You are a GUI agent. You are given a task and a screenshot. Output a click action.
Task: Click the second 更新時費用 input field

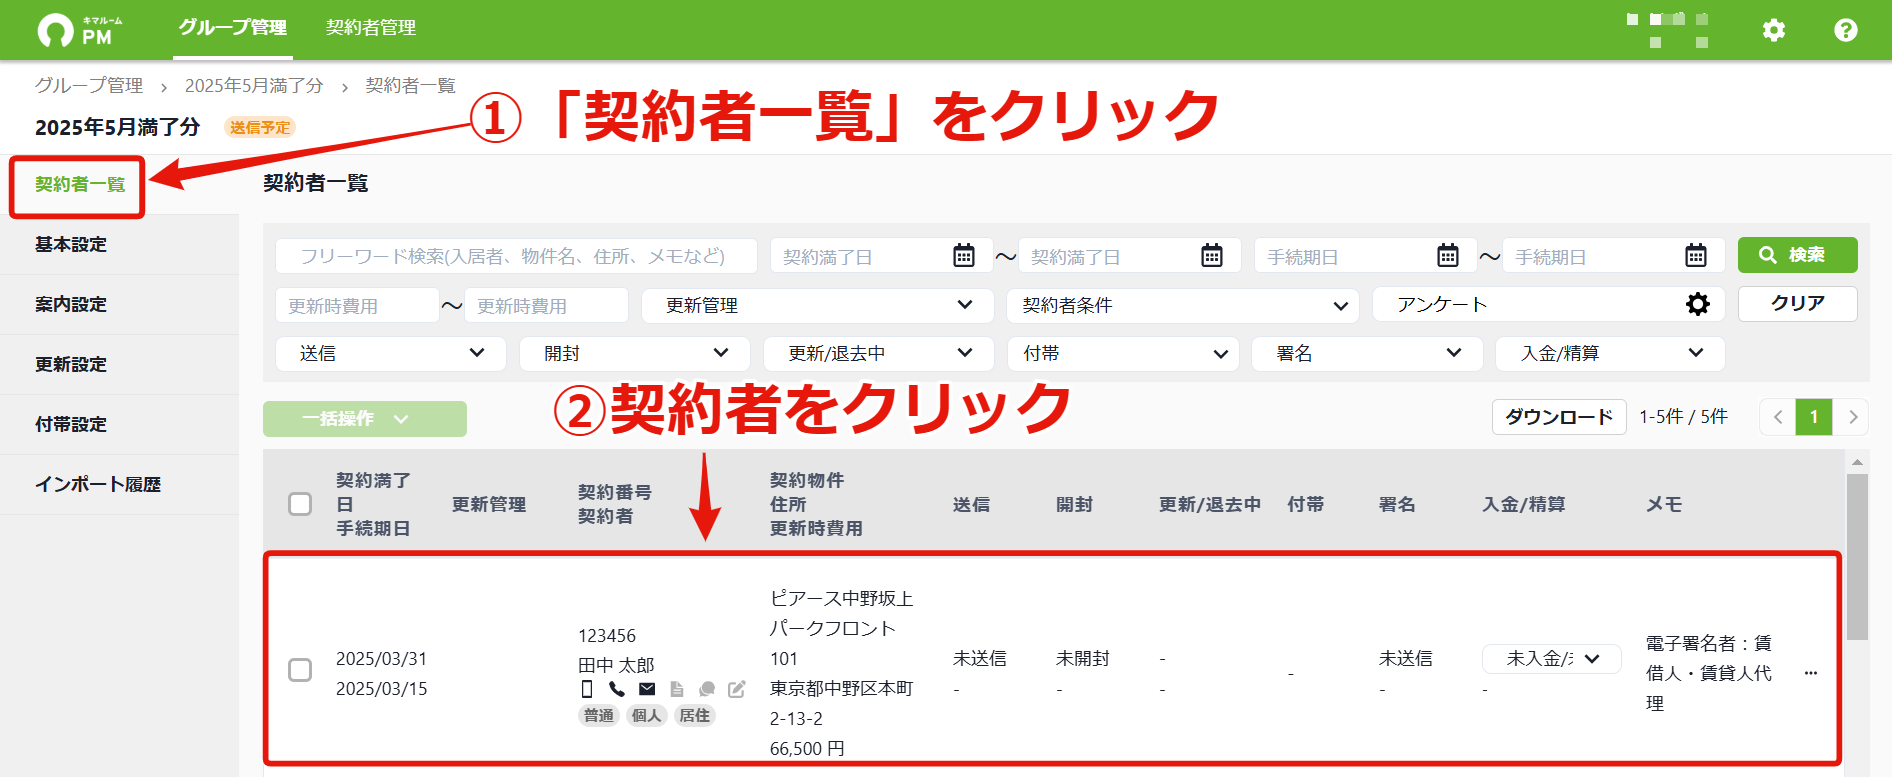tap(547, 305)
